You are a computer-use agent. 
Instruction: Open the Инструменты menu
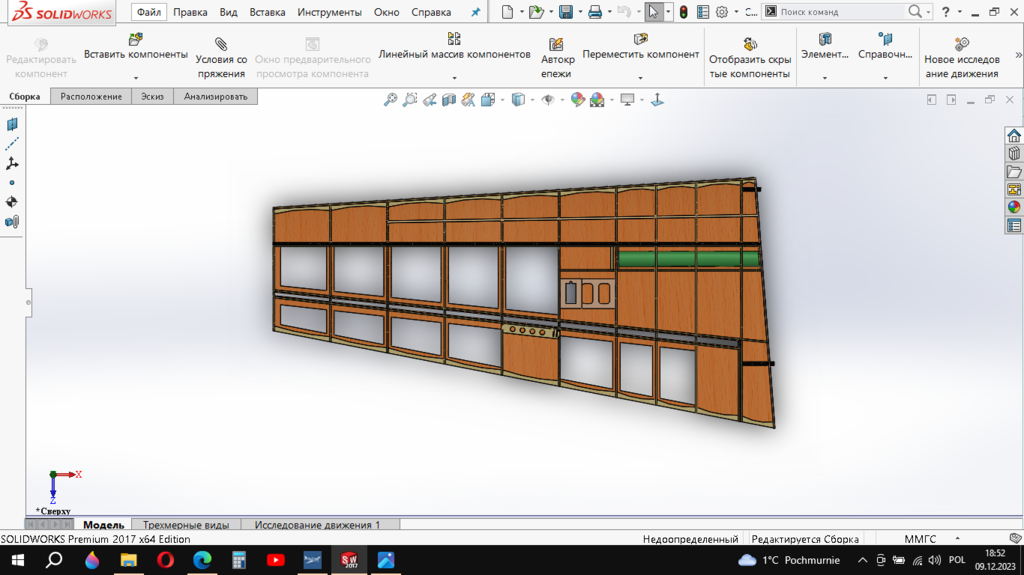click(329, 12)
